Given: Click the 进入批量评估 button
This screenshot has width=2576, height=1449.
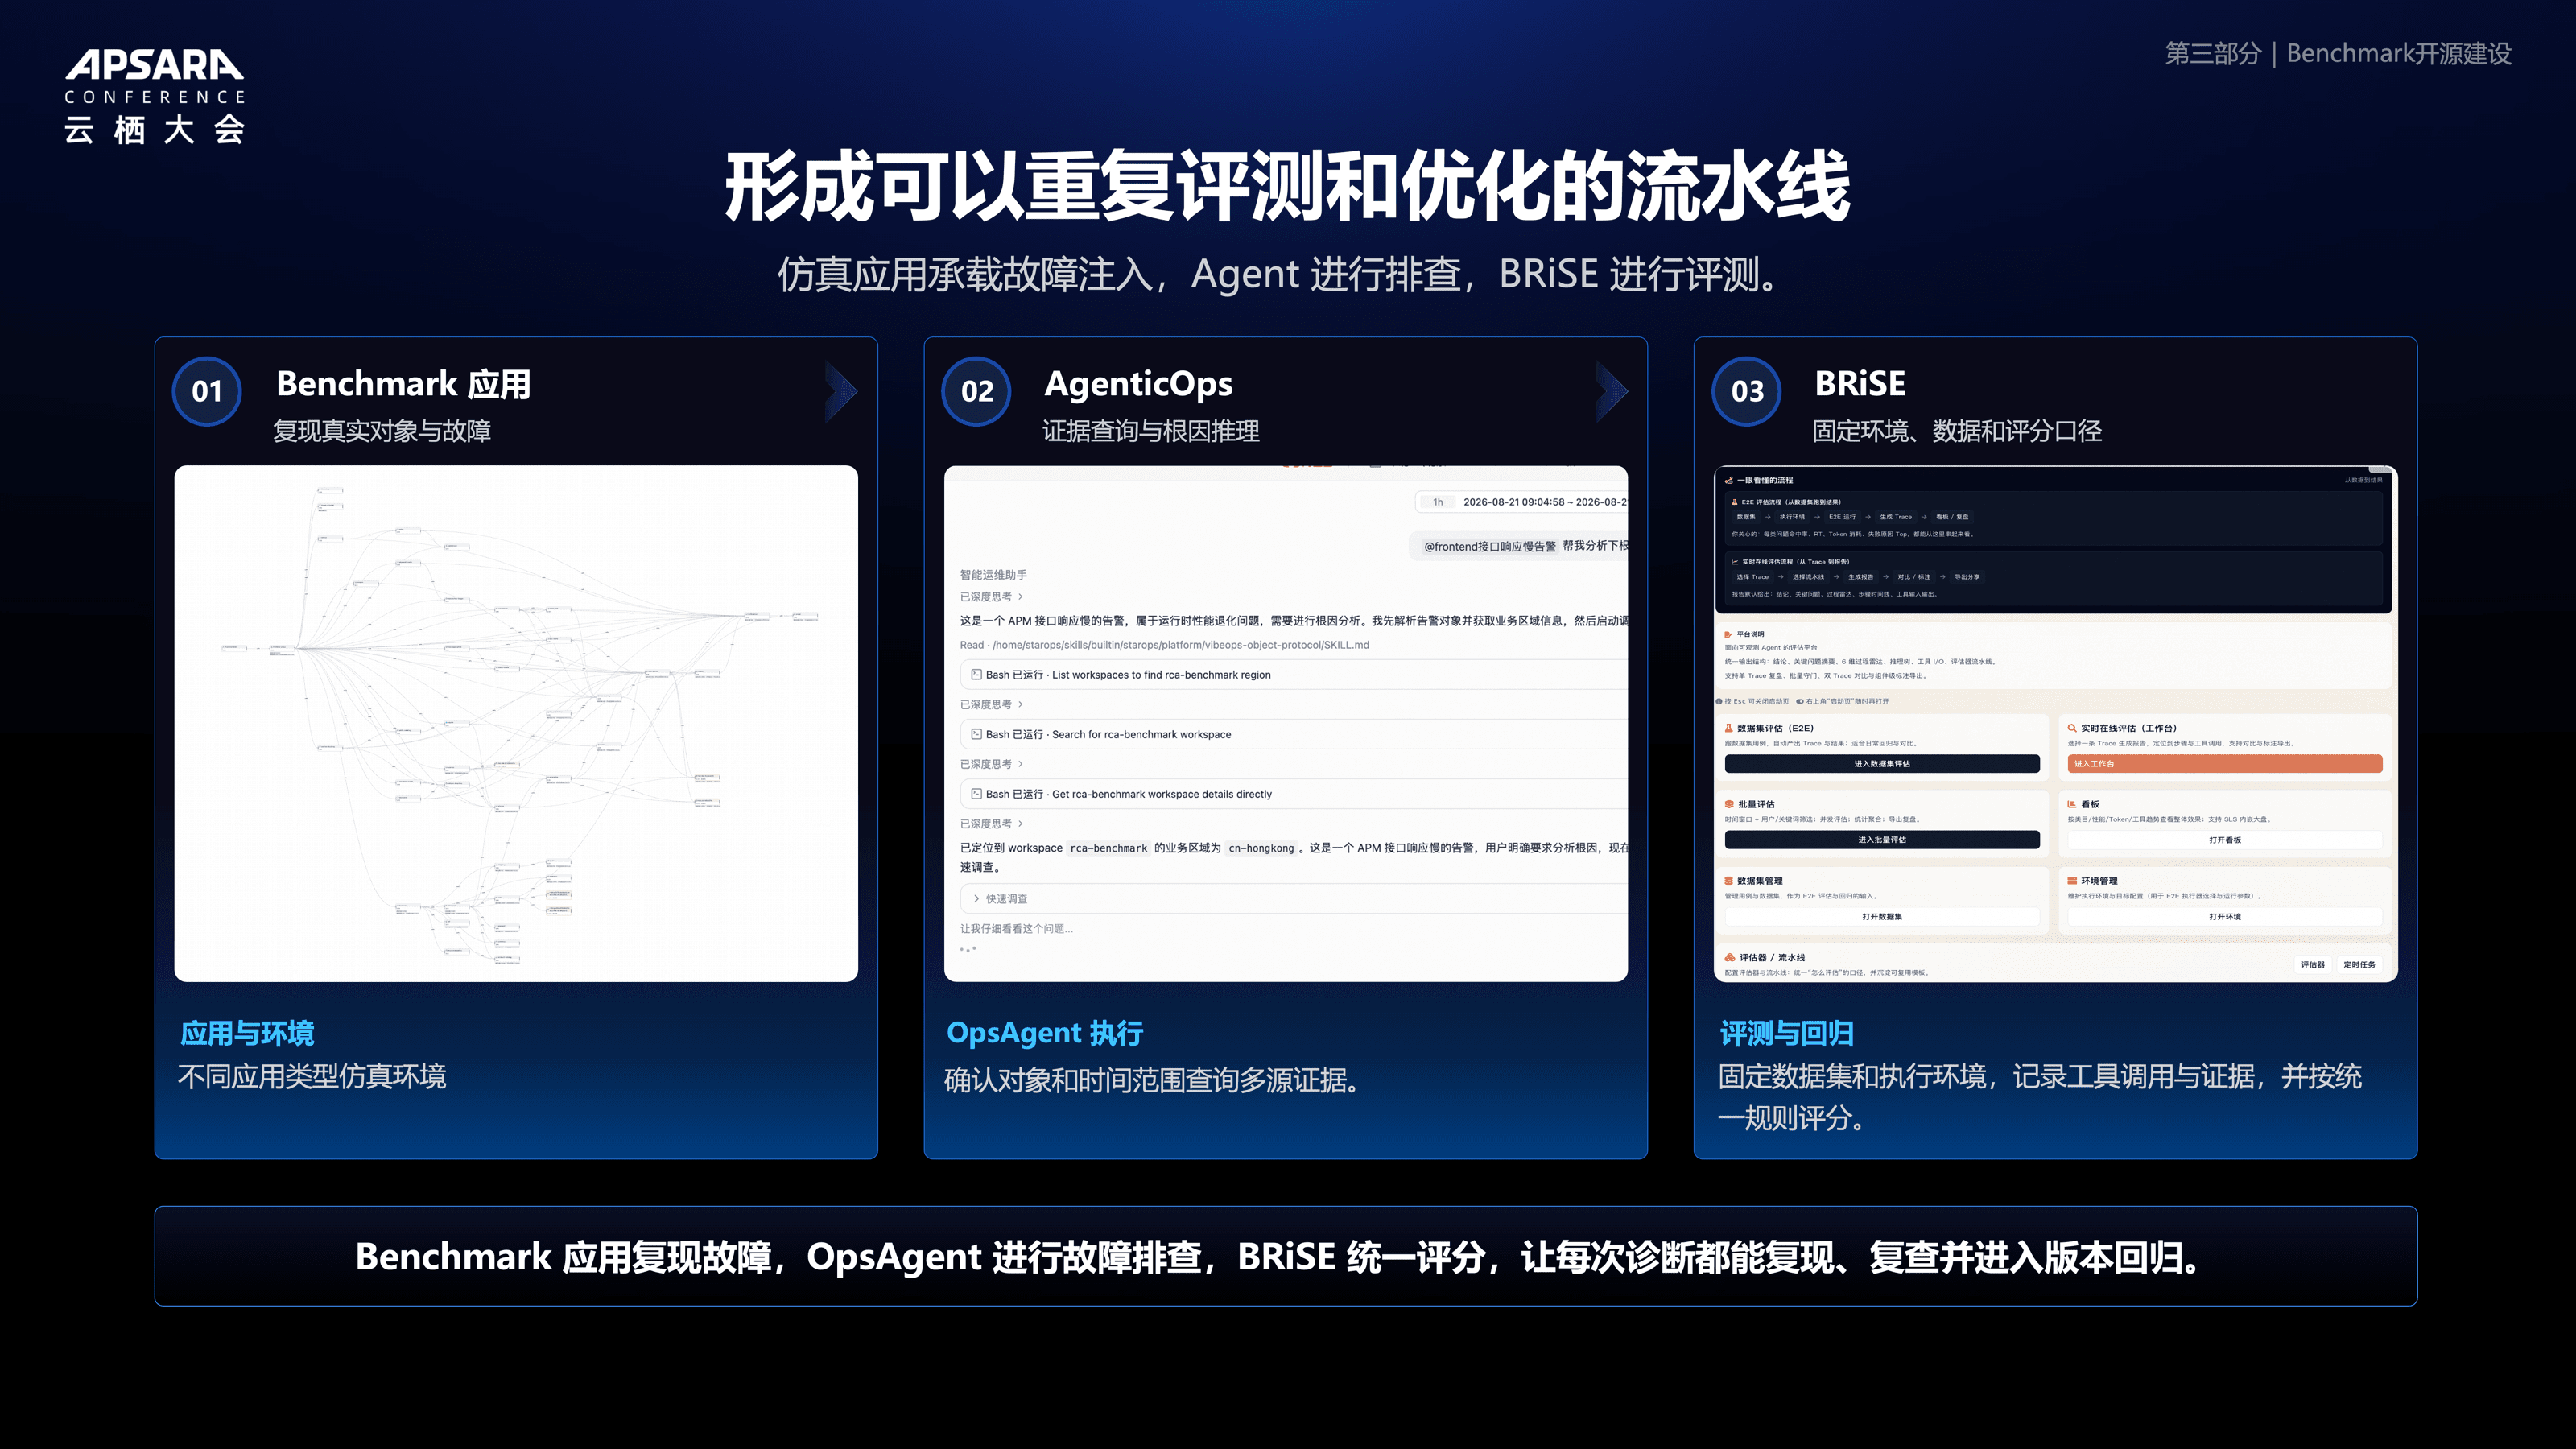Looking at the screenshot, I should [x=1882, y=840].
